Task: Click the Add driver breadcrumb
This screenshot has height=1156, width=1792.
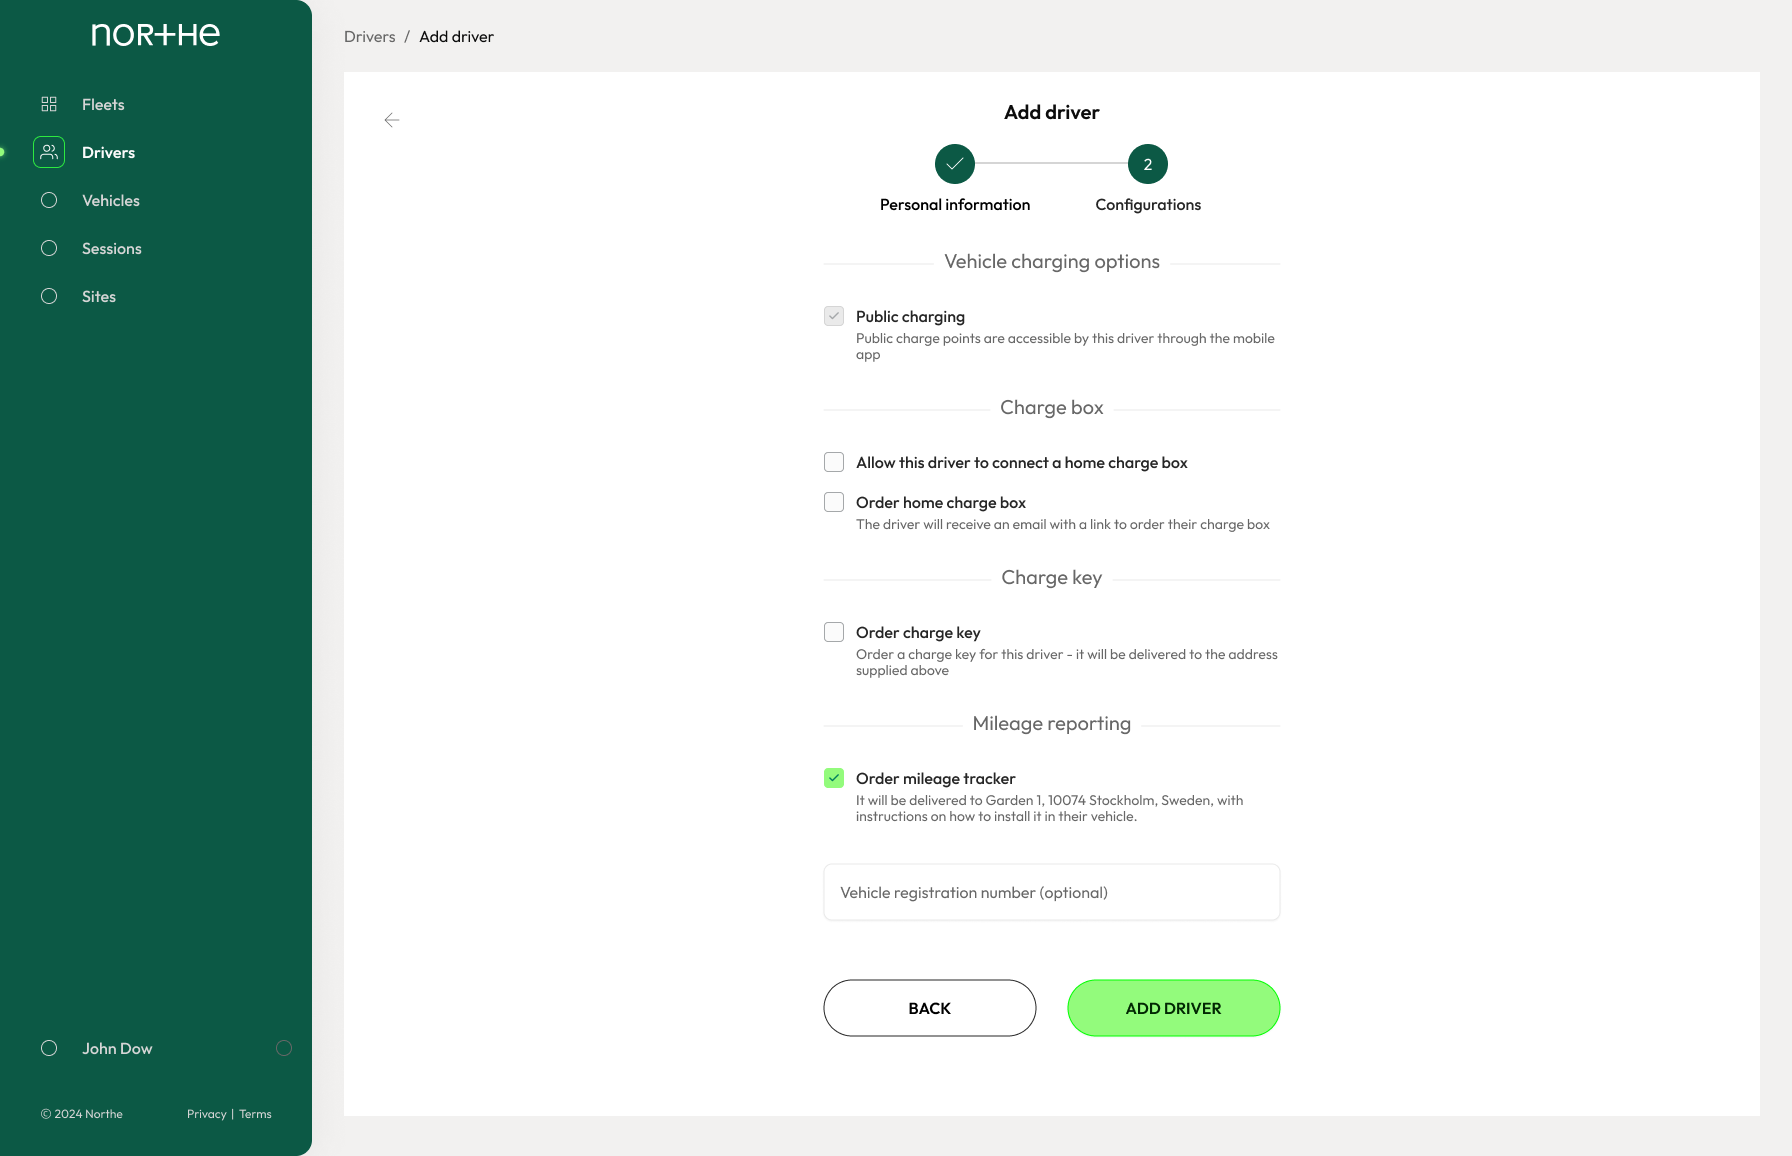Action: (x=457, y=36)
